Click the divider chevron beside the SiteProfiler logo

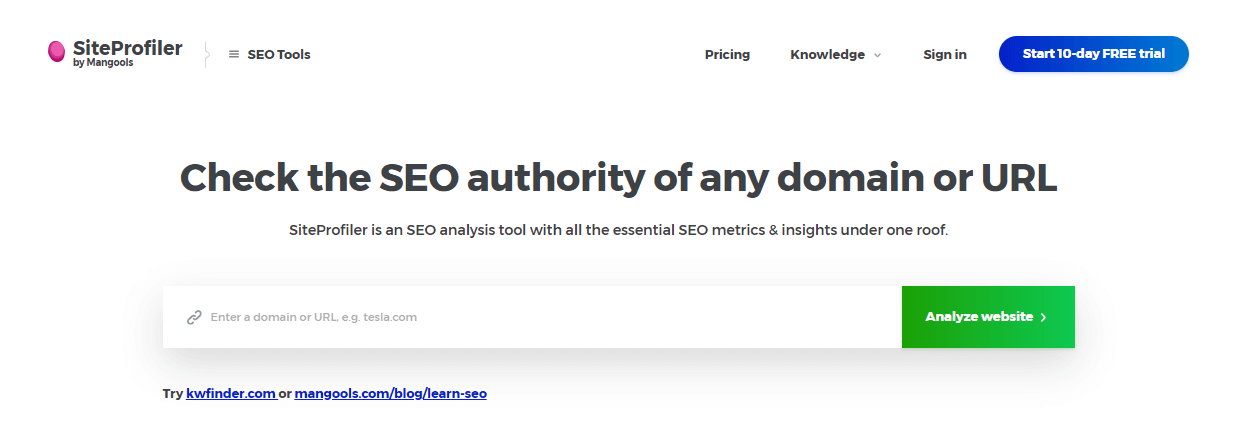tap(206, 54)
